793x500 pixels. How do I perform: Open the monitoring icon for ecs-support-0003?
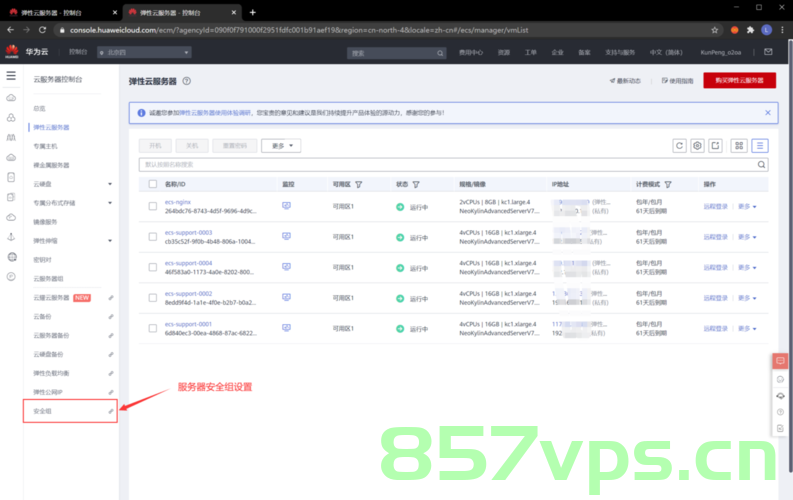(286, 236)
